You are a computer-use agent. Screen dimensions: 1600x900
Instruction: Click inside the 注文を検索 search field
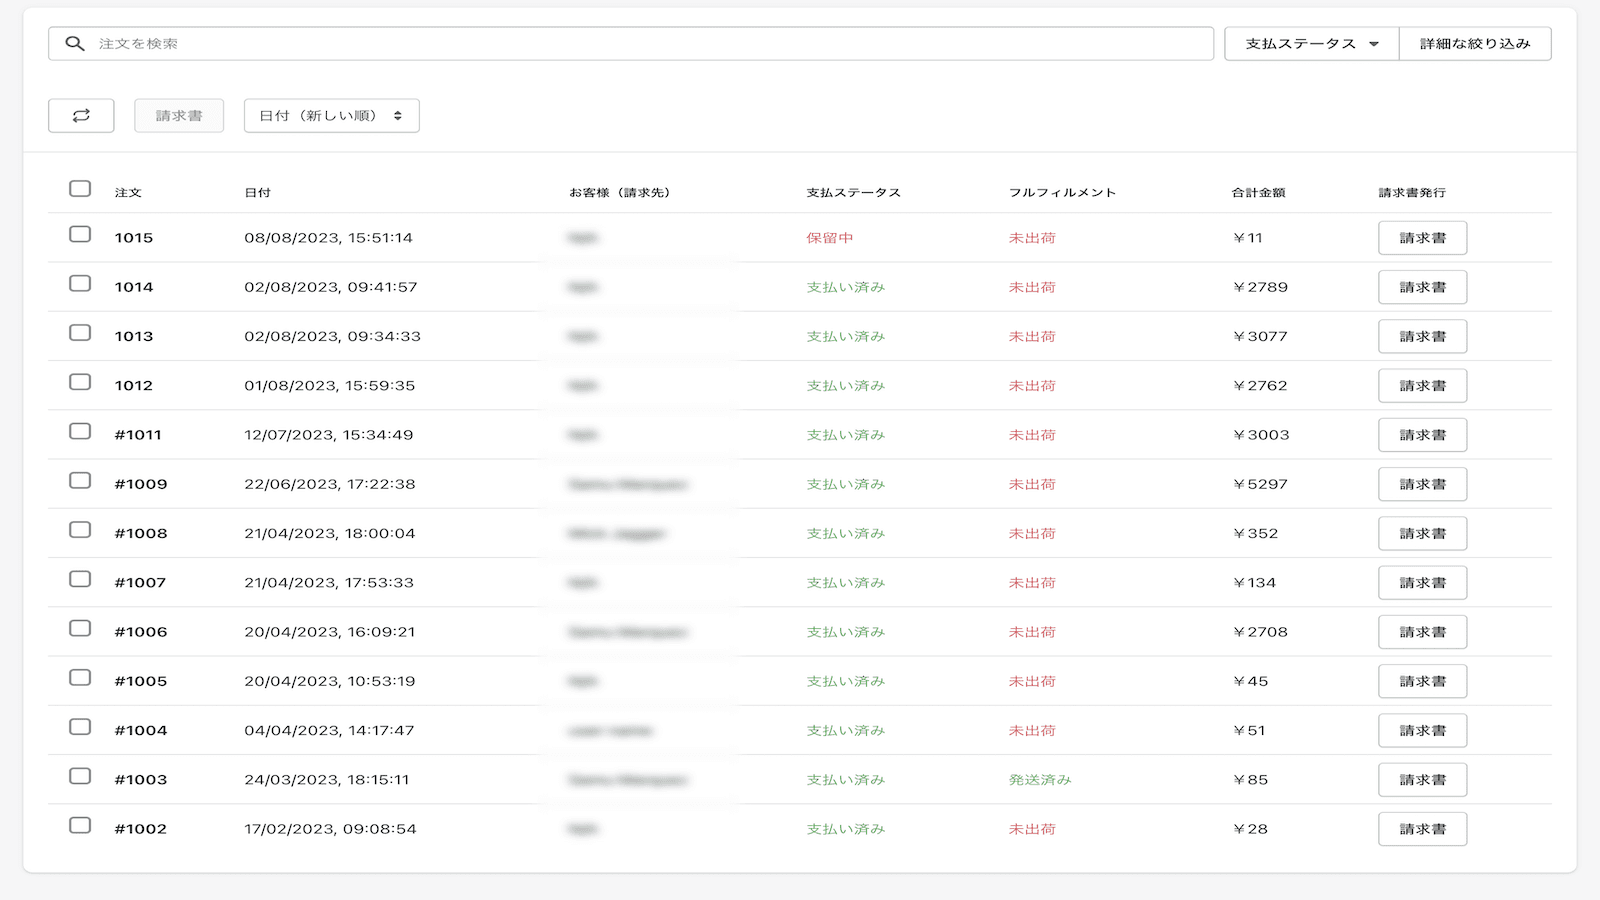coord(400,43)
